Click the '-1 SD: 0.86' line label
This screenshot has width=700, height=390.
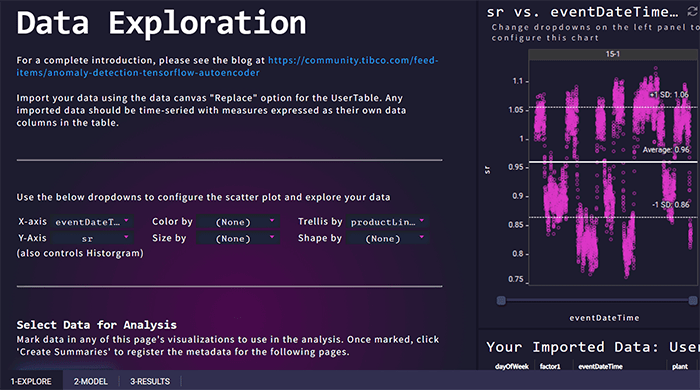670,204
